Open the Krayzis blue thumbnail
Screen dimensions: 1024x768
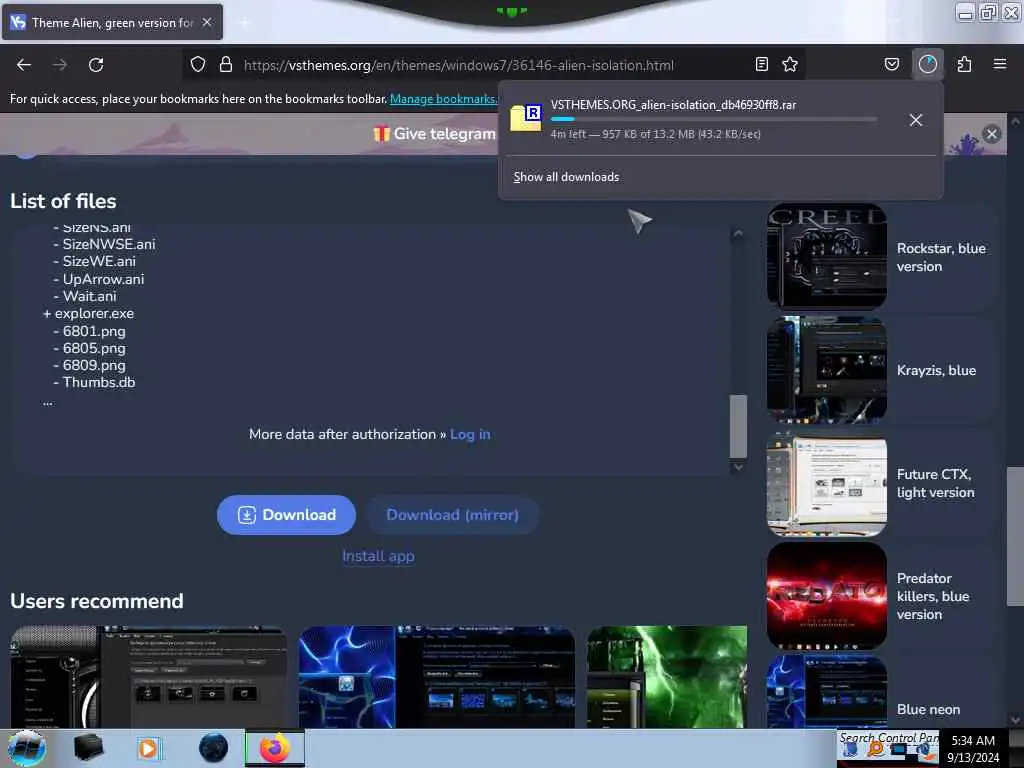tap(827, 370)
